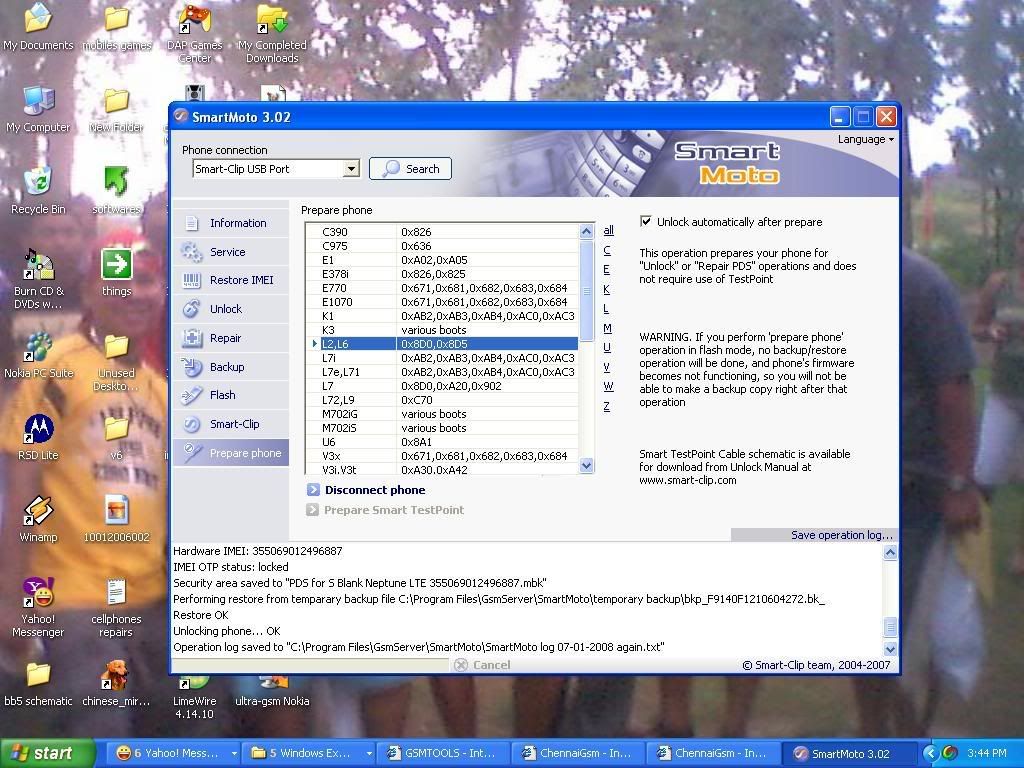Click scroll up arrow of operation log
Image resolution: width=1024 pixels, height=768 pixels.
(890, 552)
